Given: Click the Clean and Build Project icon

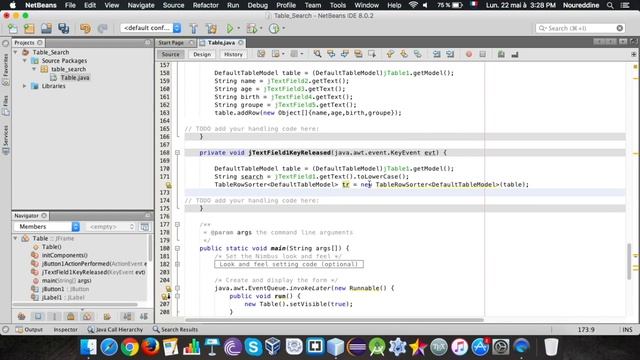Looking at the screenshot, I should [x=211, y=28].
